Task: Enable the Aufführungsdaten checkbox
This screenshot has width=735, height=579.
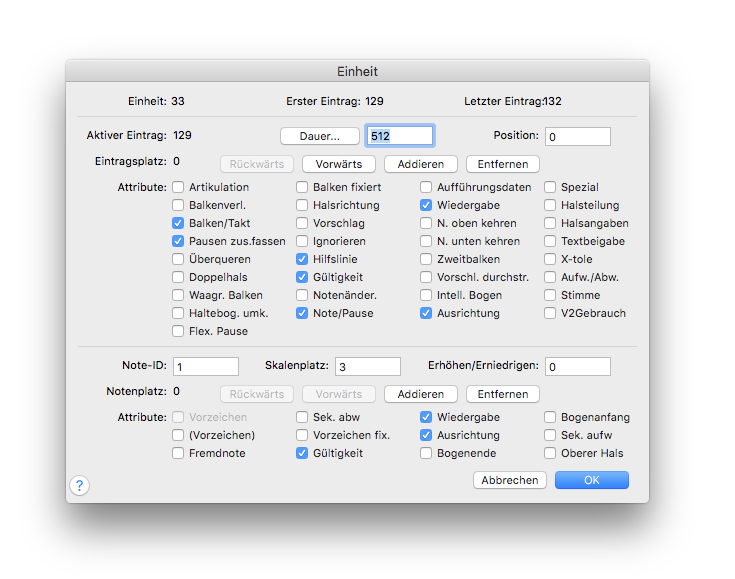Action: click(426, 187)
